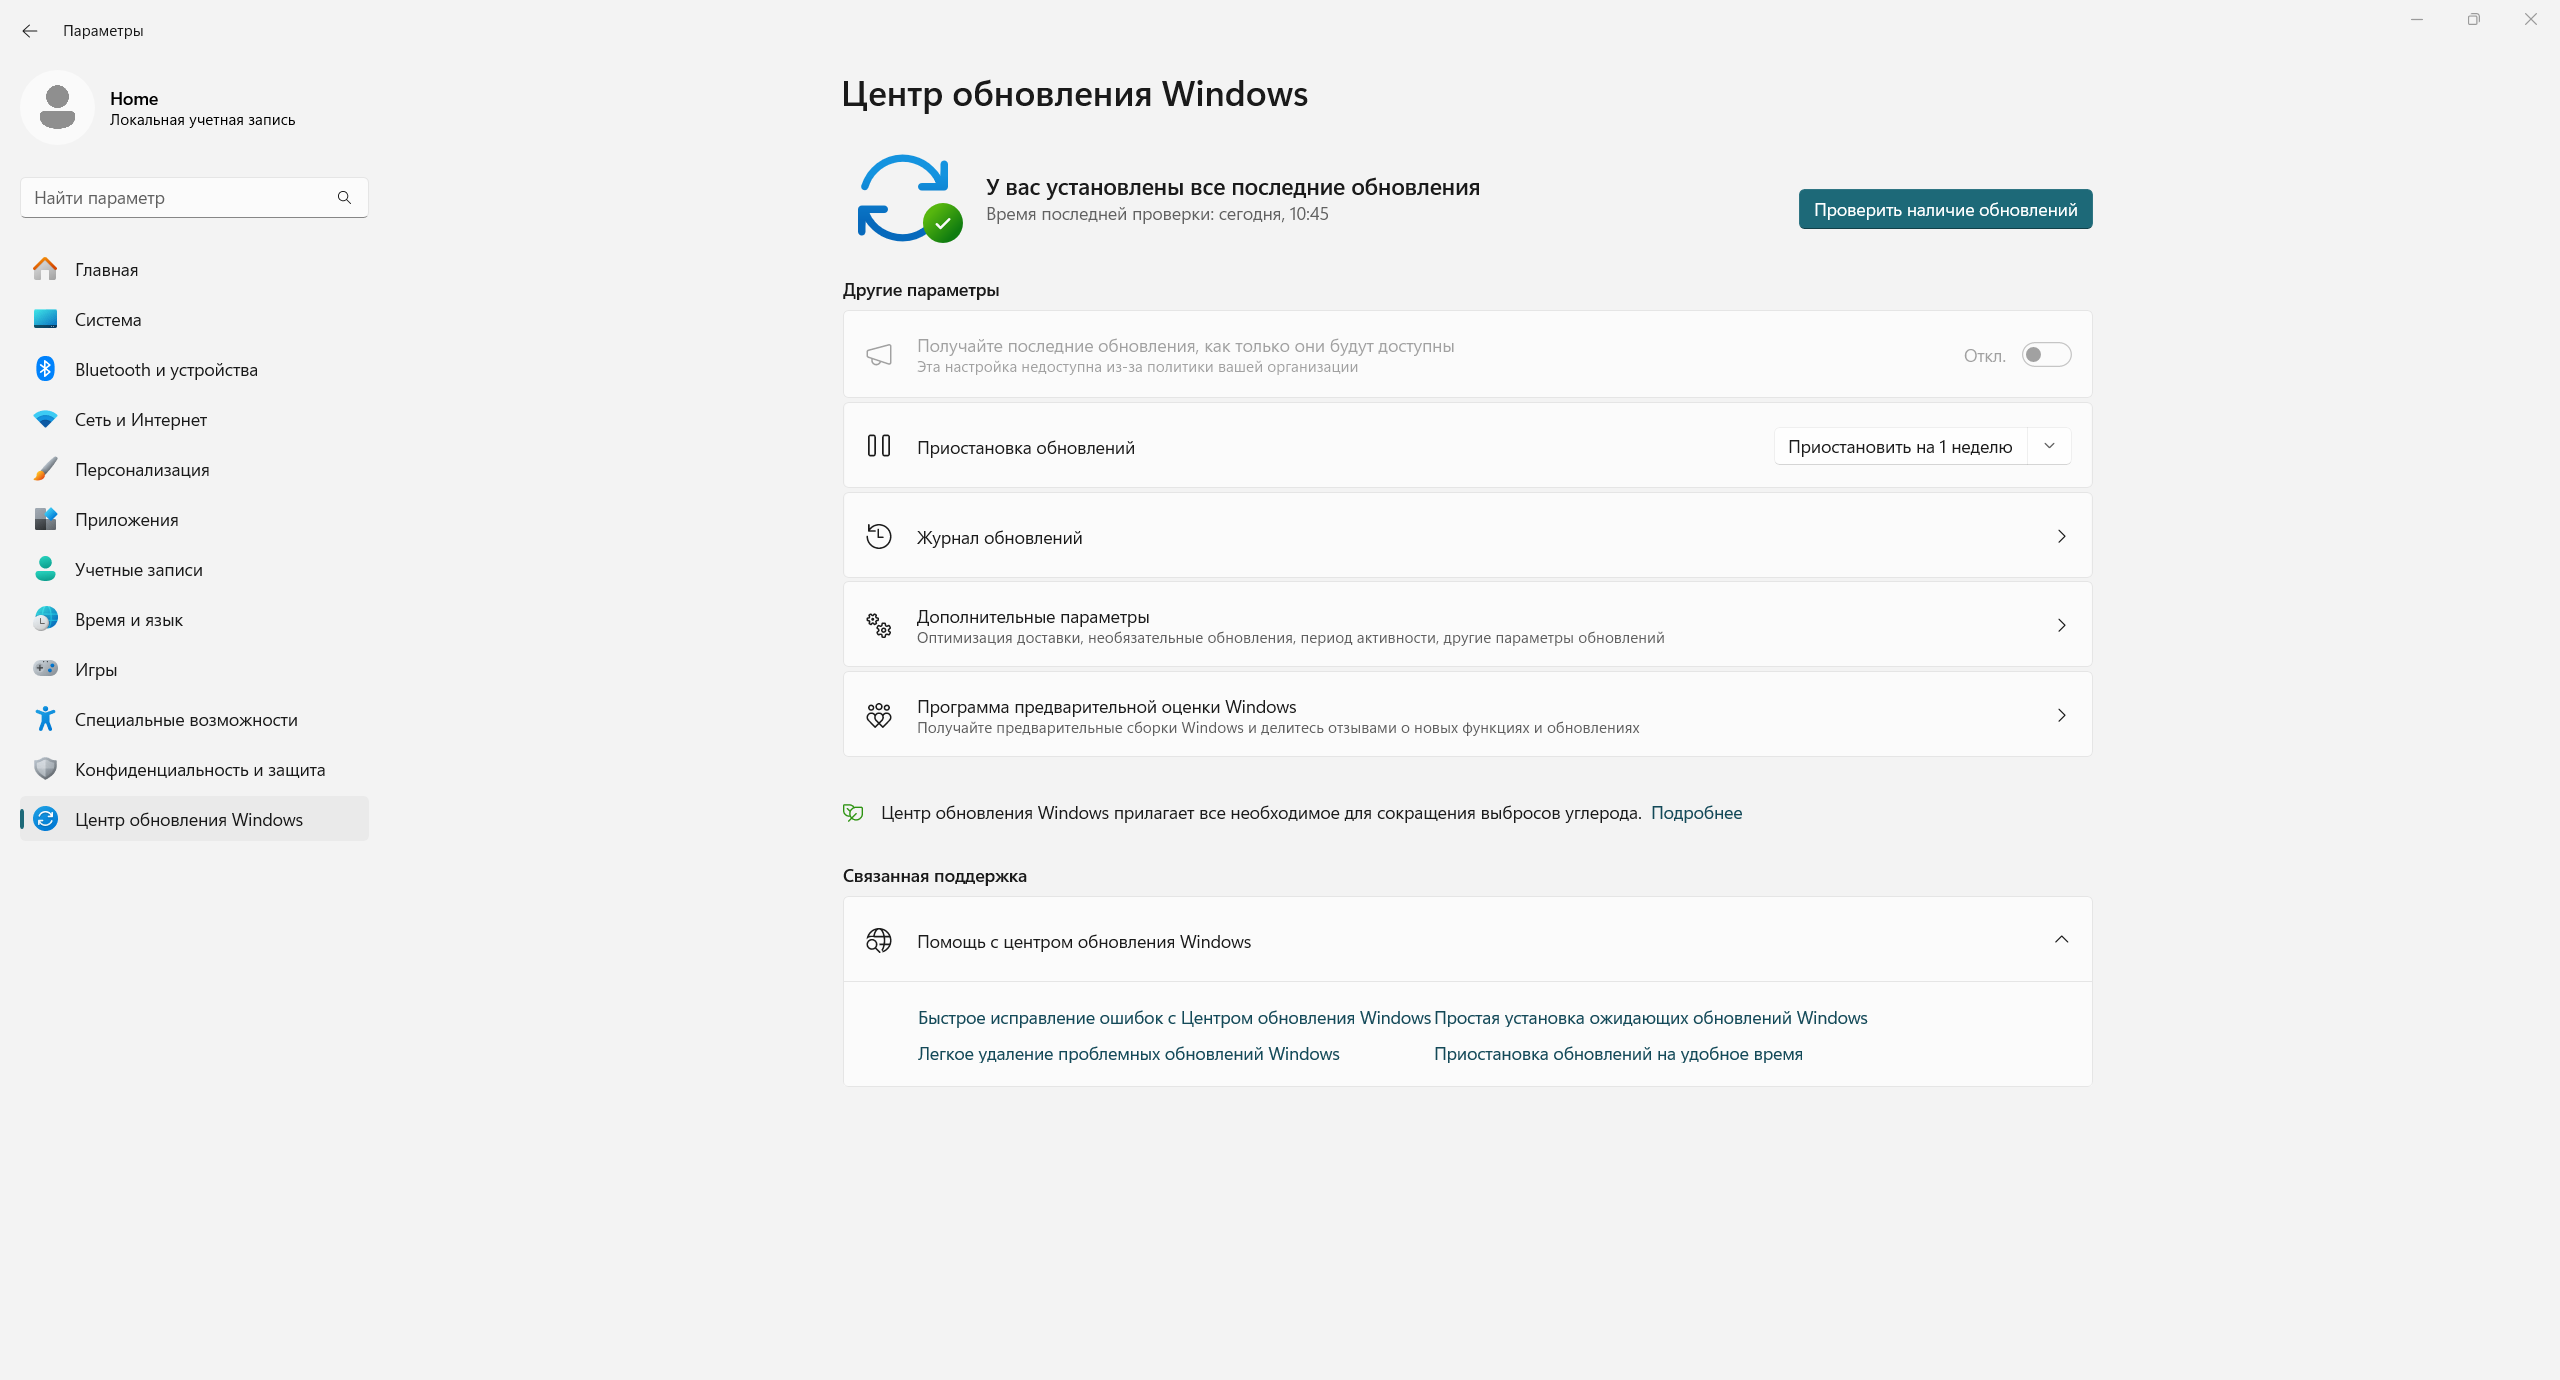
Task: Select Bluetooth и устройства in sidebar
Action: (166, 369)
